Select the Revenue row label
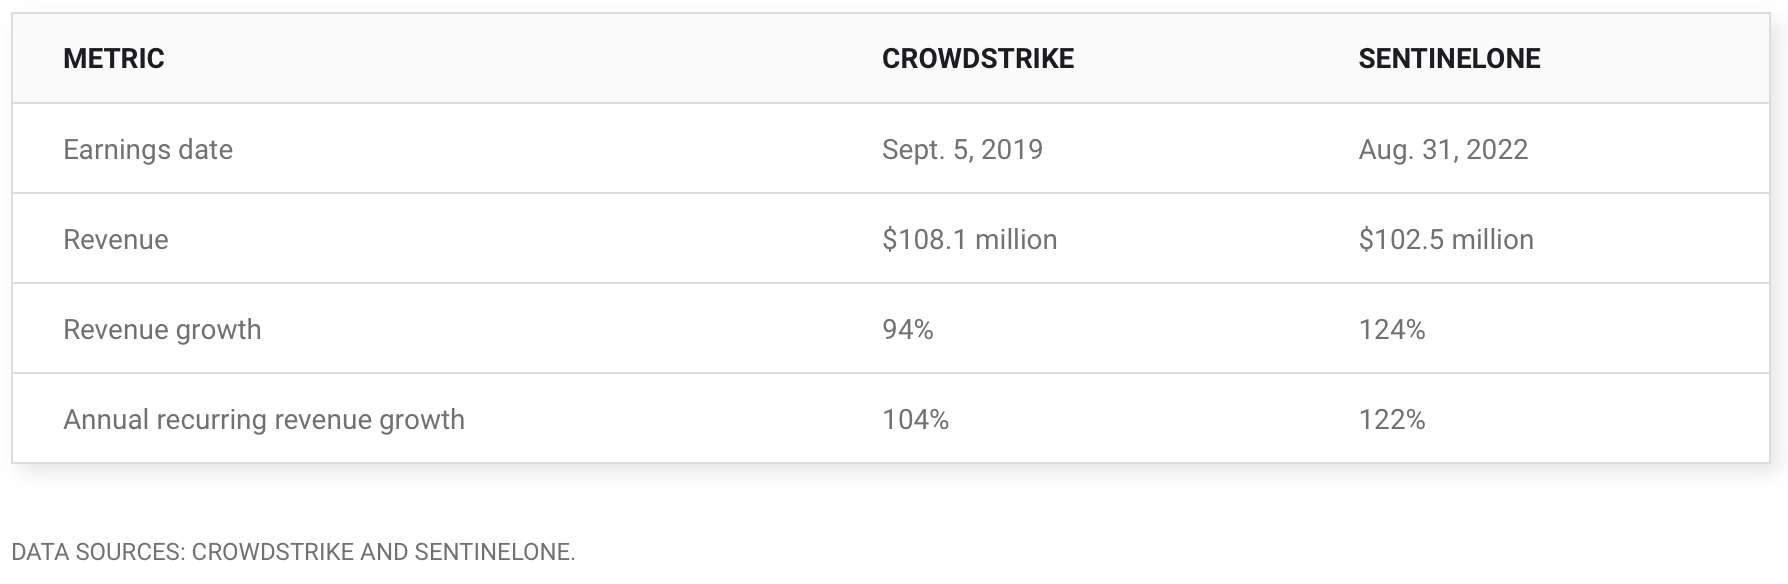The height and width of the screenshot is (584, 1788). tap(116, 239)
